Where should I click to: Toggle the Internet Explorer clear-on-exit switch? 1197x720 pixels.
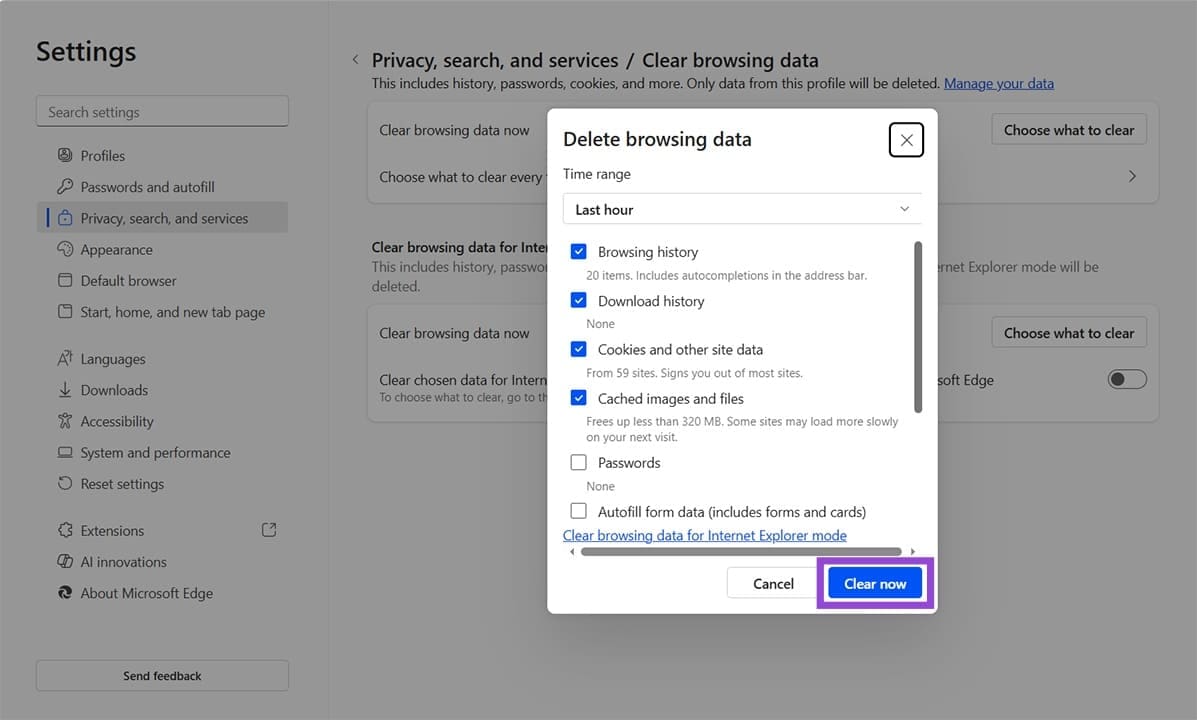(x=1127, y=380)
